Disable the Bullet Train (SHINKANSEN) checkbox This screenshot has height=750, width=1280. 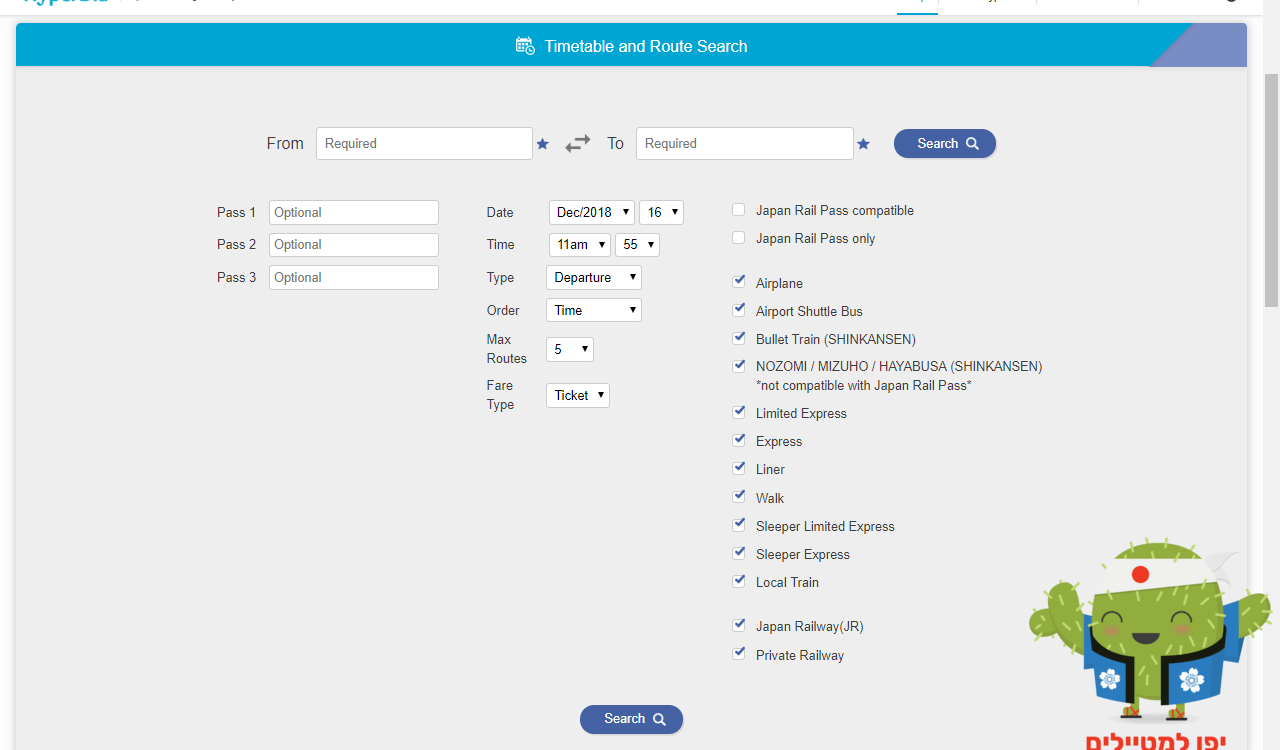[739, 338]
